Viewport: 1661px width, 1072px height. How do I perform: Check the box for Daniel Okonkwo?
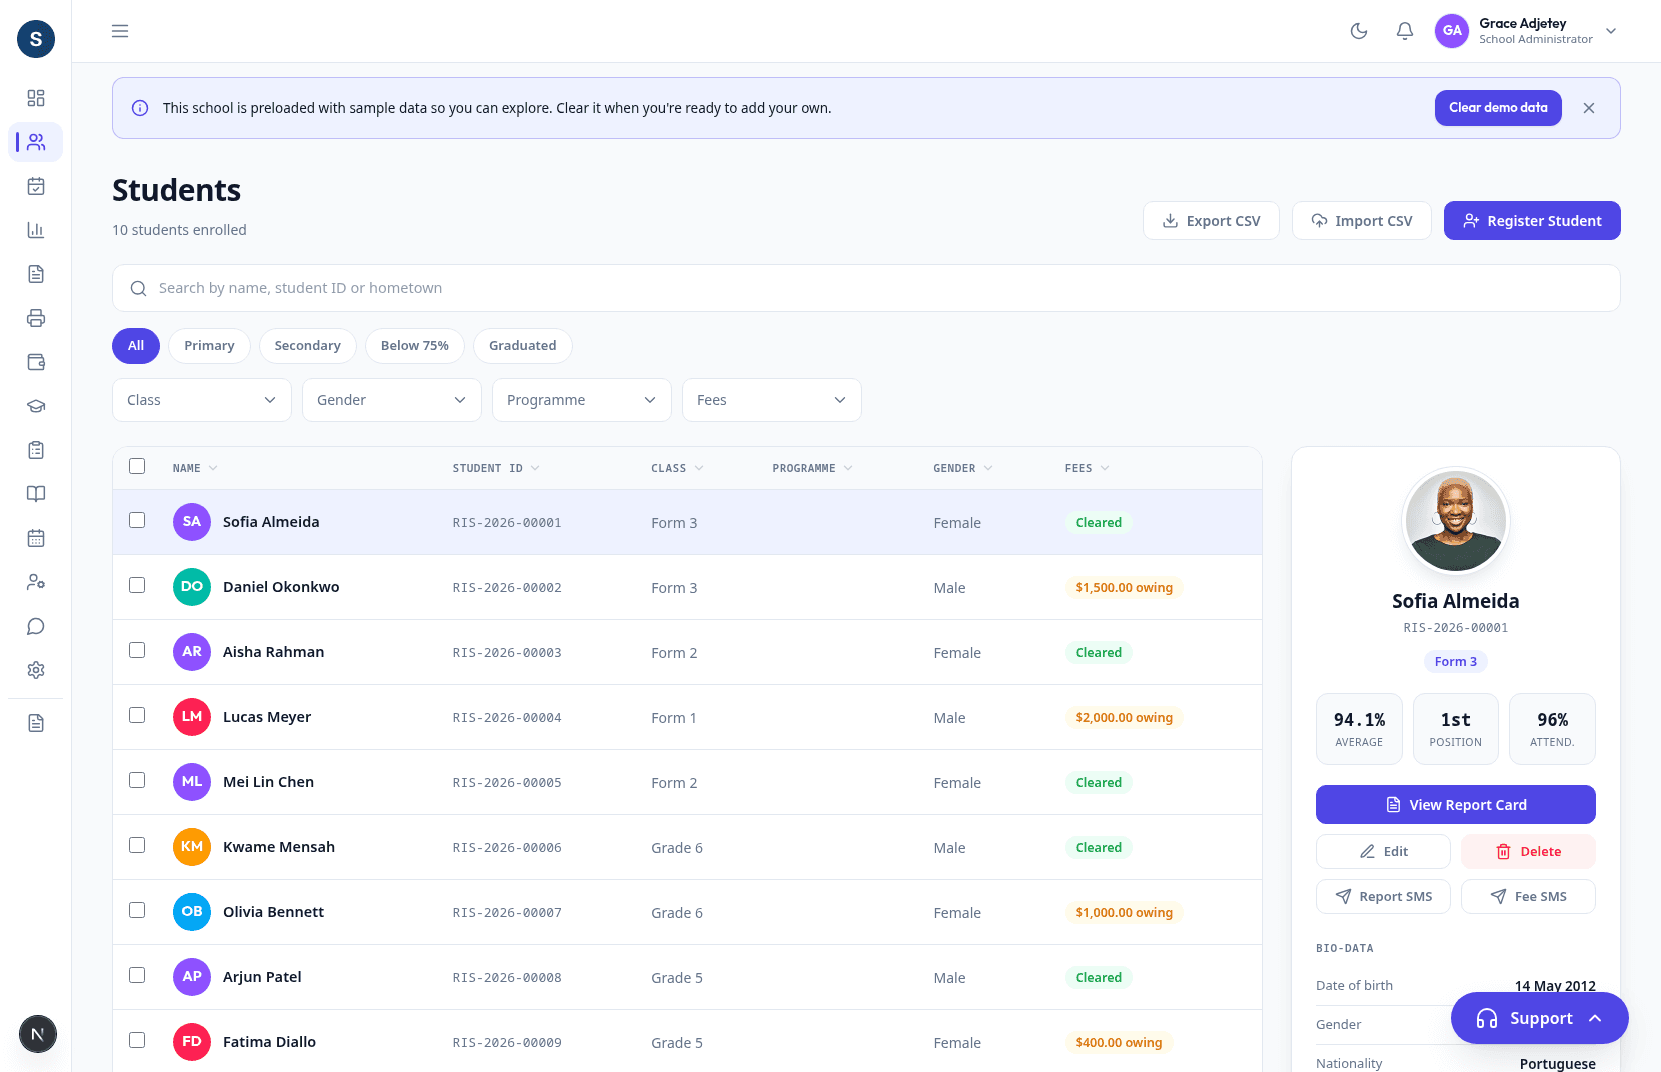(137, 585)
